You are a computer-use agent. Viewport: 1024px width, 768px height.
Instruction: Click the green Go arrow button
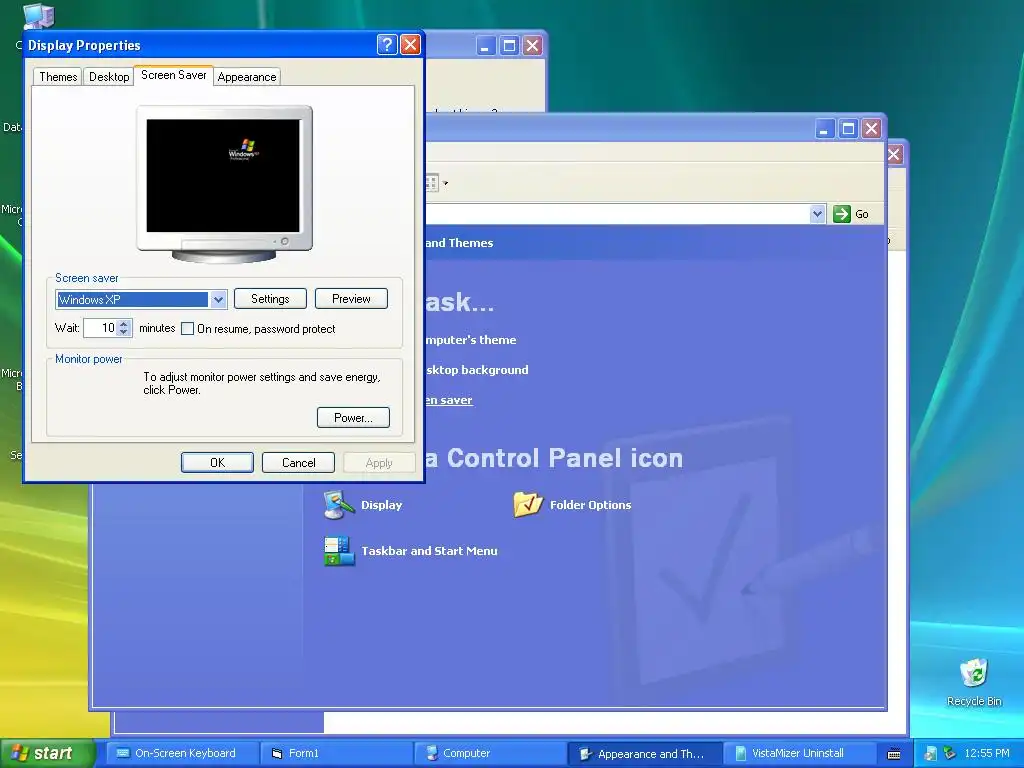coord(842,214)
